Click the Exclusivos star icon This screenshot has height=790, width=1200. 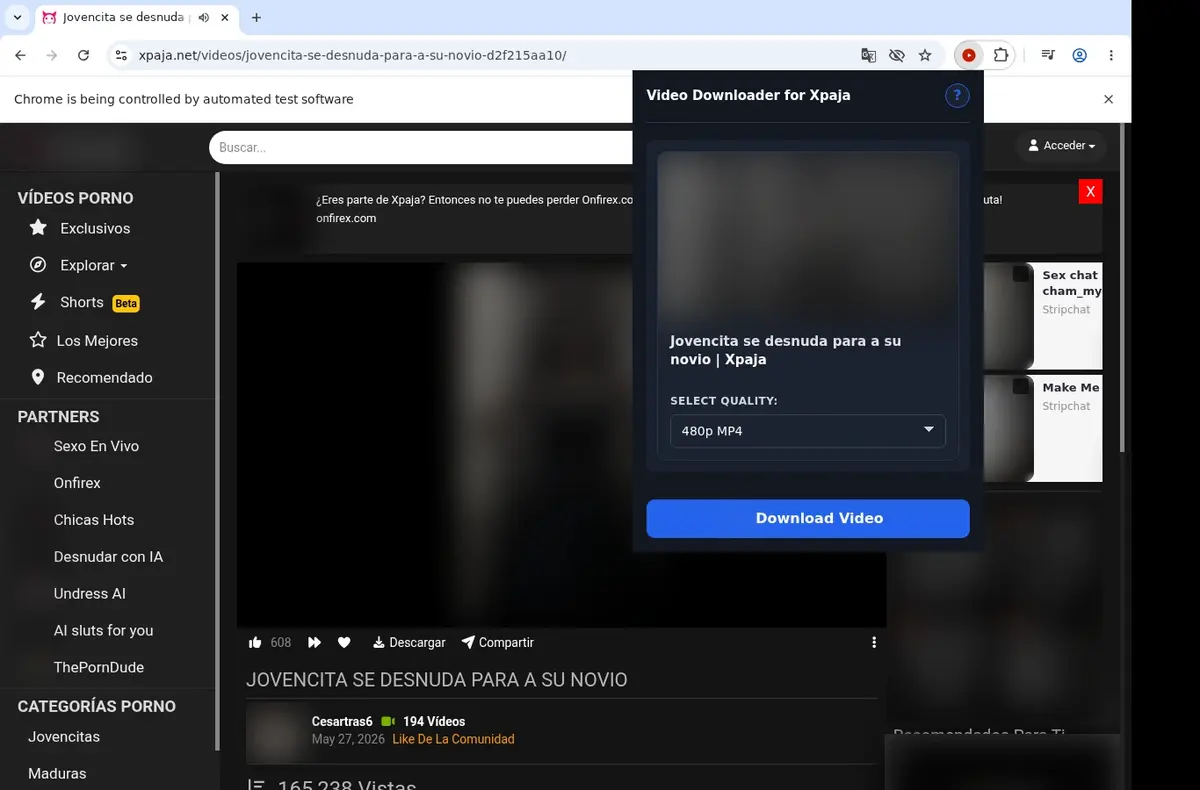[38, 228]
